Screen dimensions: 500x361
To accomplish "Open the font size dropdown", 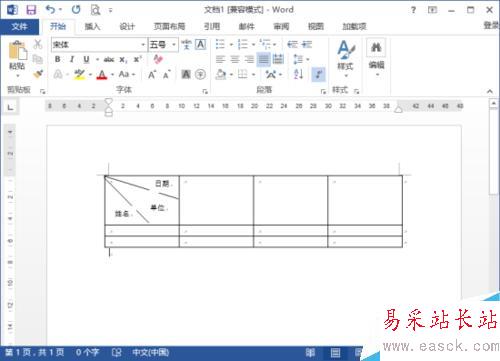I will click(x=174, y=44).
